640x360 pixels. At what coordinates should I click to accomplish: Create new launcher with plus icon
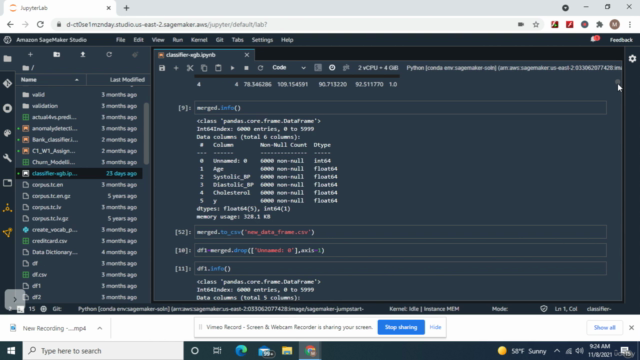coord(30,54)
